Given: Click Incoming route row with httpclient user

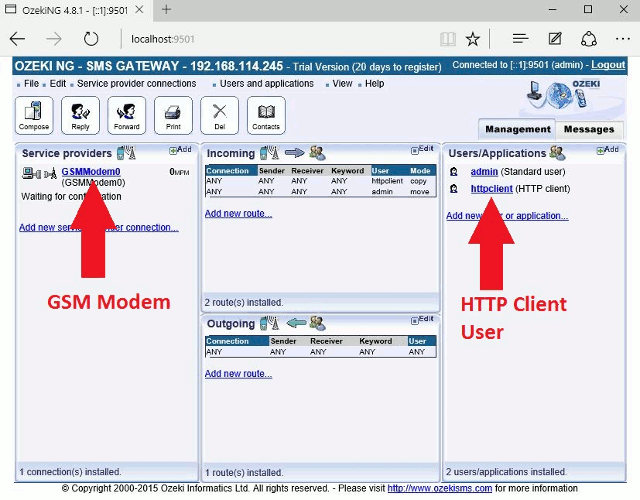Looking at the screenshot, I should coord(320,181).
